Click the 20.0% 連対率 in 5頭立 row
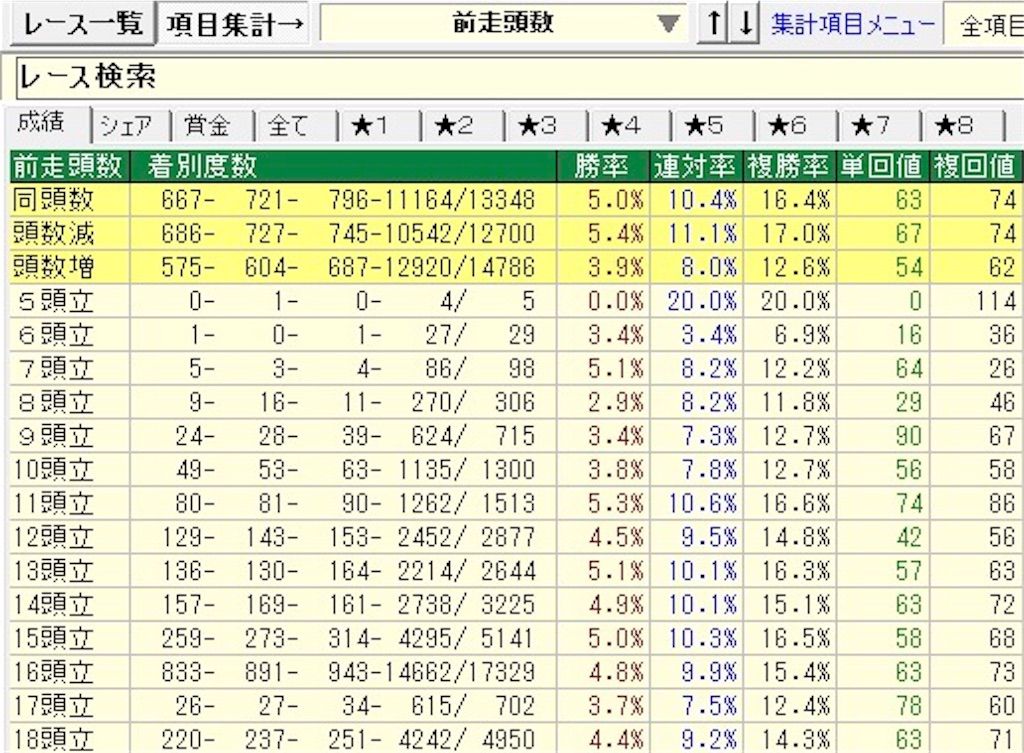1024x753 pixels. click(x=702, y=301)
